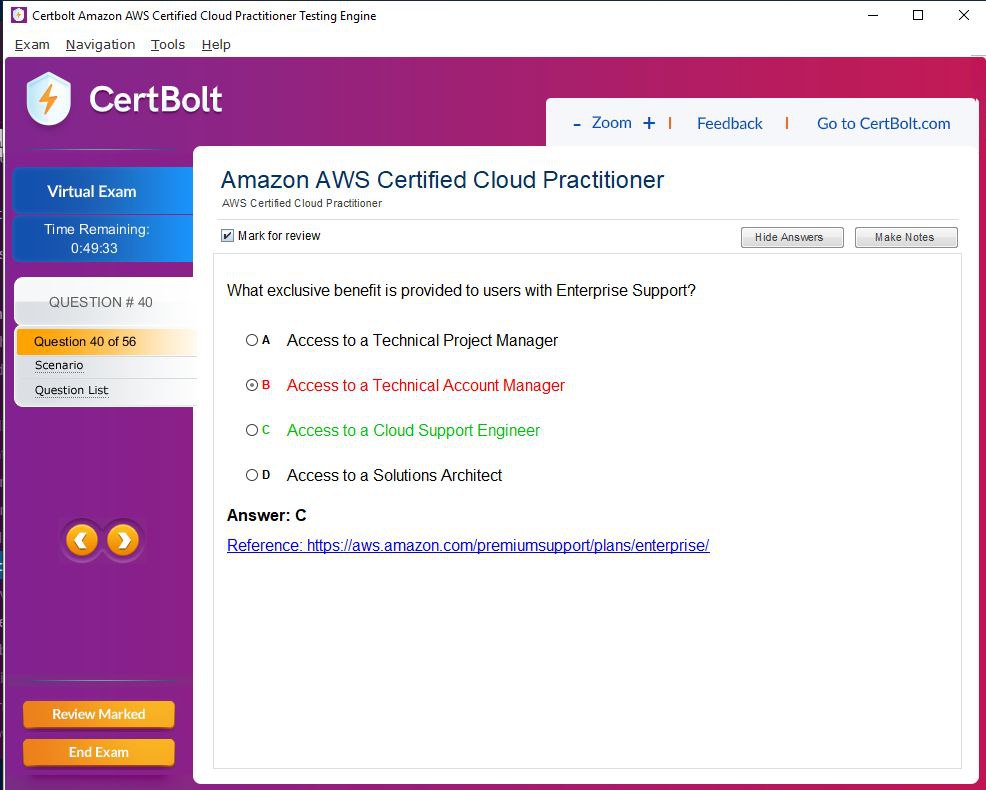Click 'Access to a Cloud Support Engineer' text

(413, 430)
